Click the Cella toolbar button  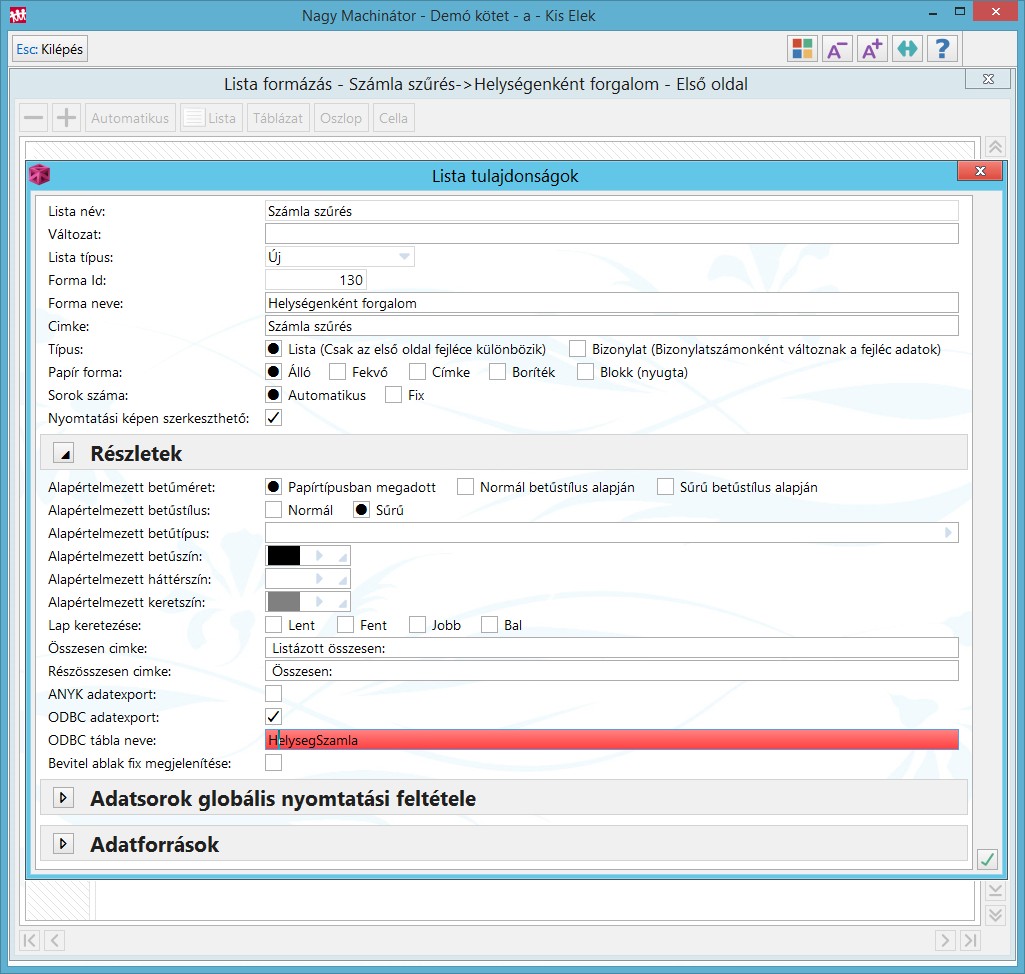(x=394, y=118)
